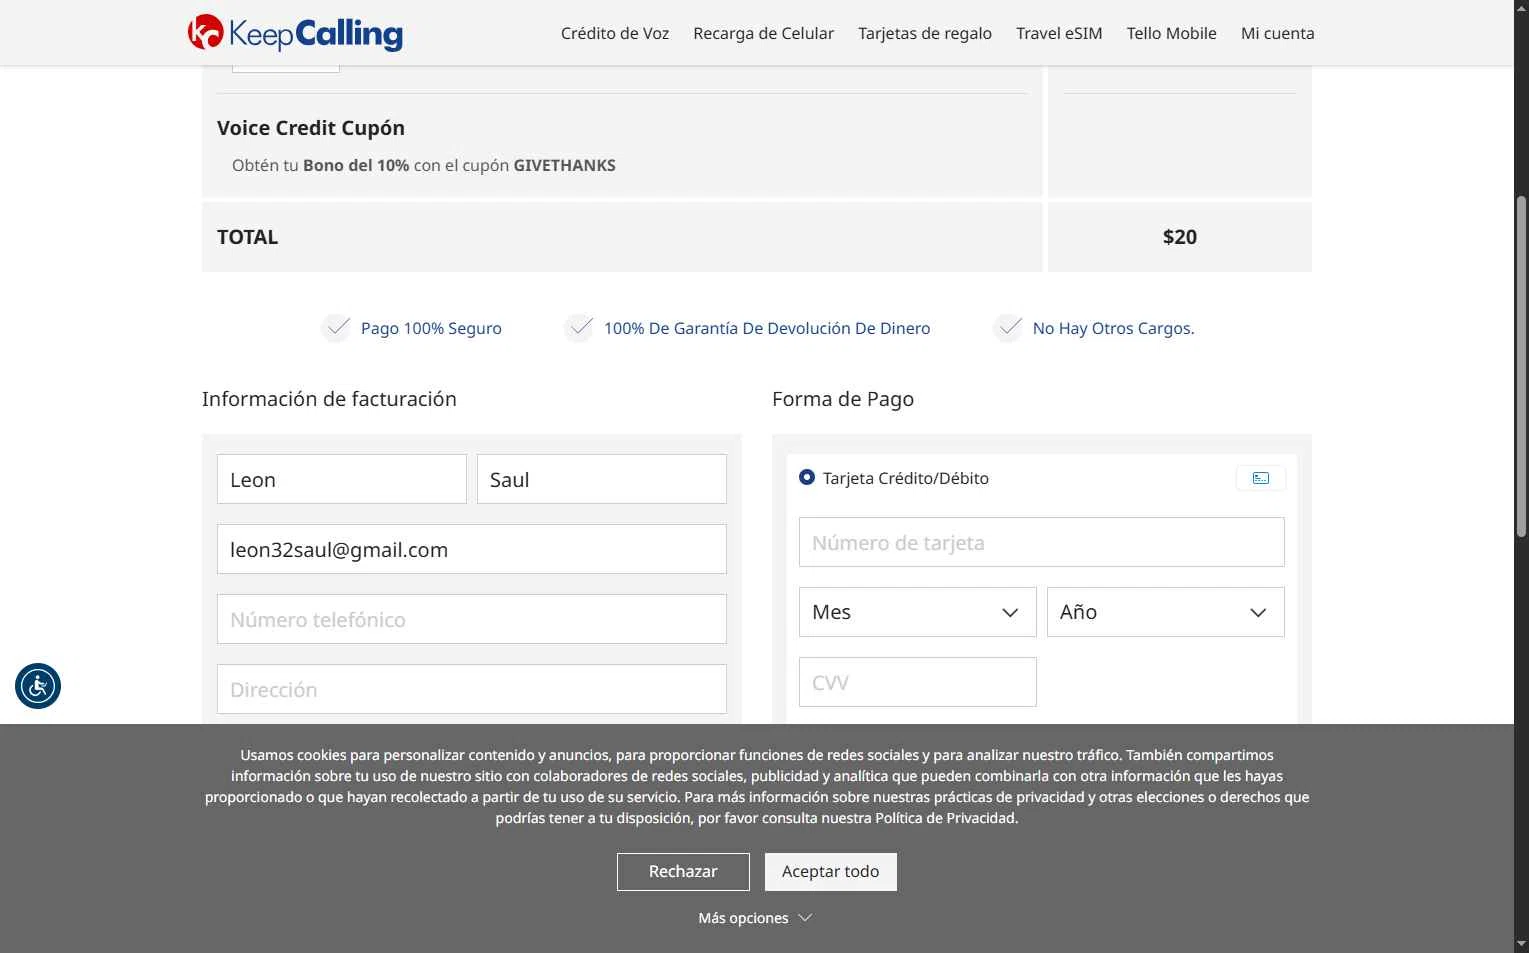The width and height of the screenshot is (1529, 953).
Task: Open the Mes dropdown
Action: (x=918, y=612)
